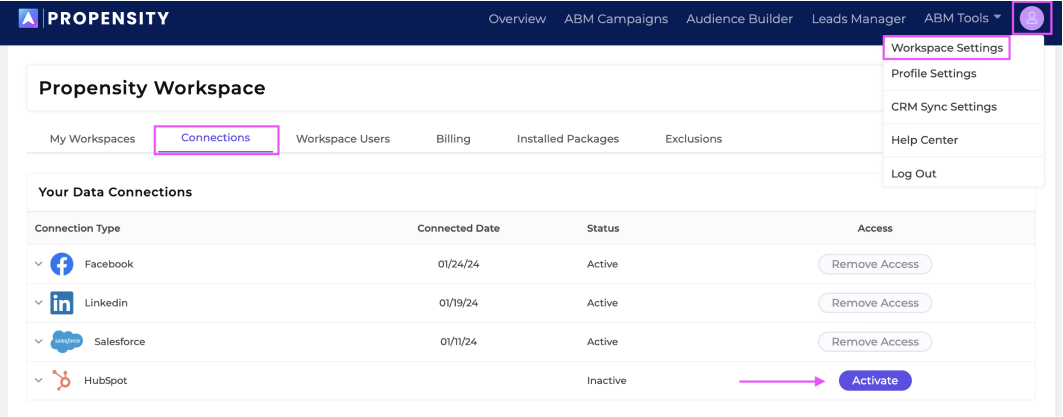The height and width of the screenshot is (417, 1063).
Task: Expand the Salesforce connection row chevron
Action: tap(39, 342)
